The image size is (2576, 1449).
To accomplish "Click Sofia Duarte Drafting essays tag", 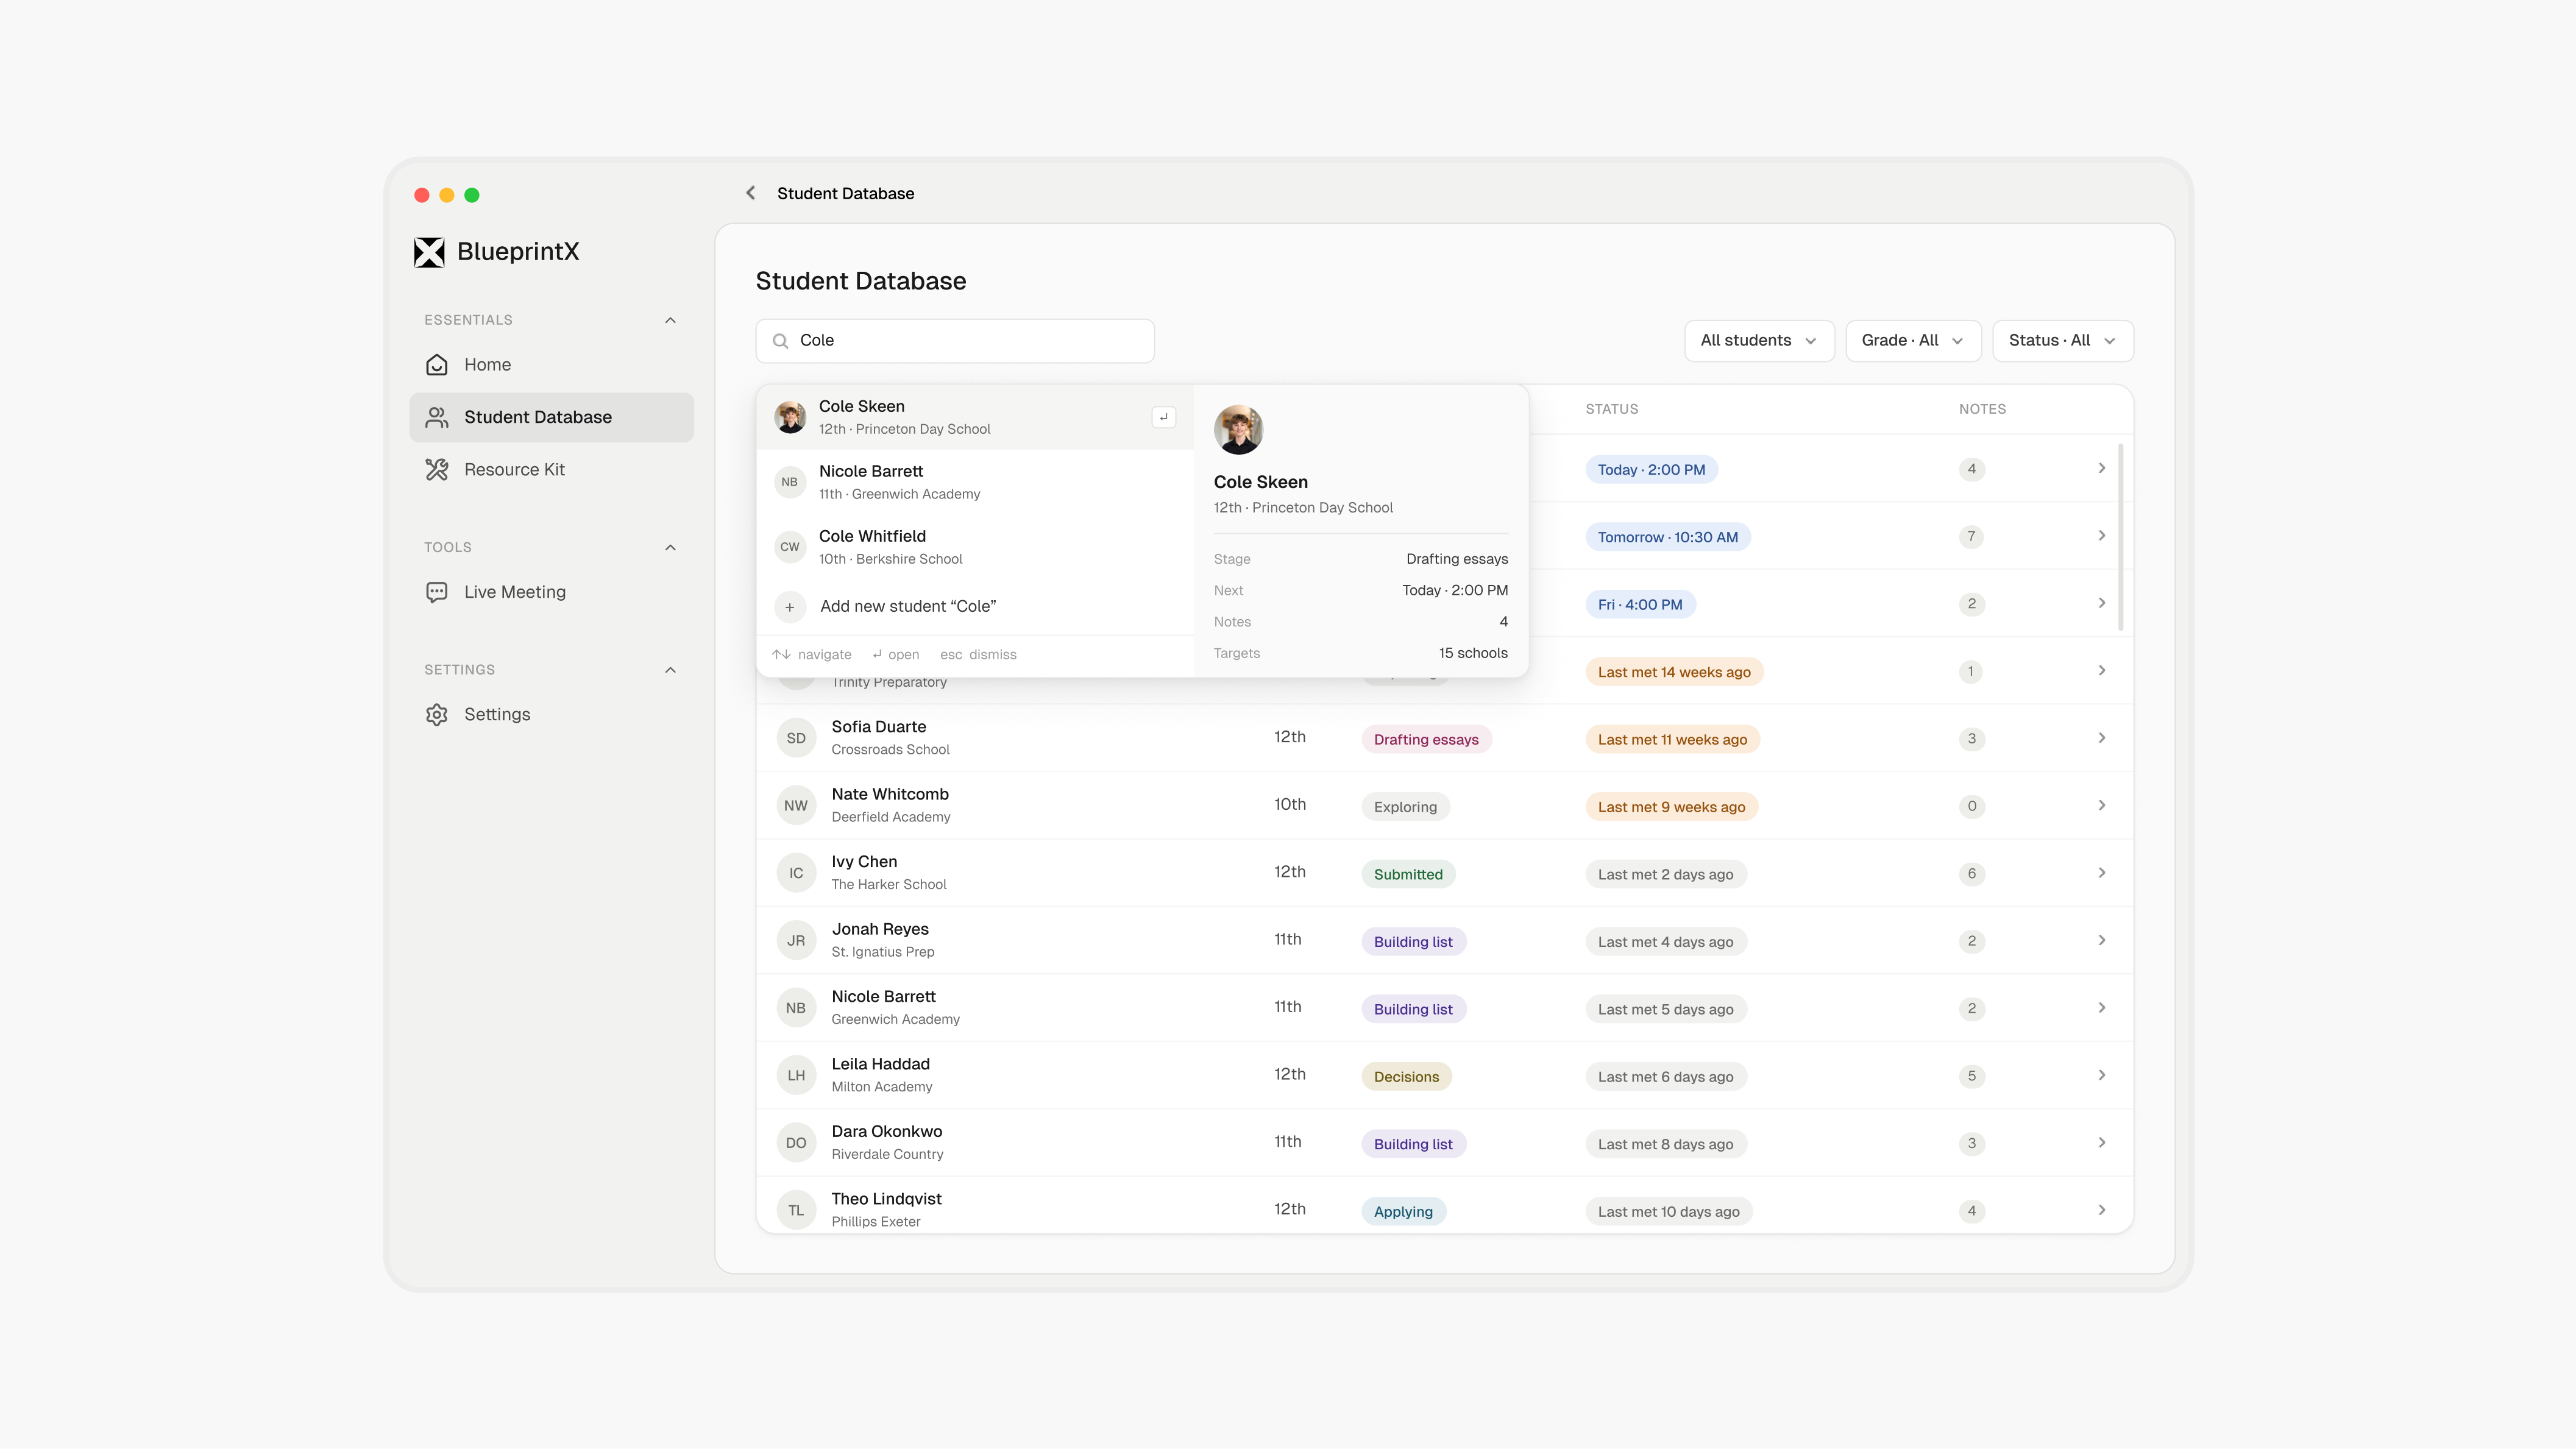I will (1426, 740).
